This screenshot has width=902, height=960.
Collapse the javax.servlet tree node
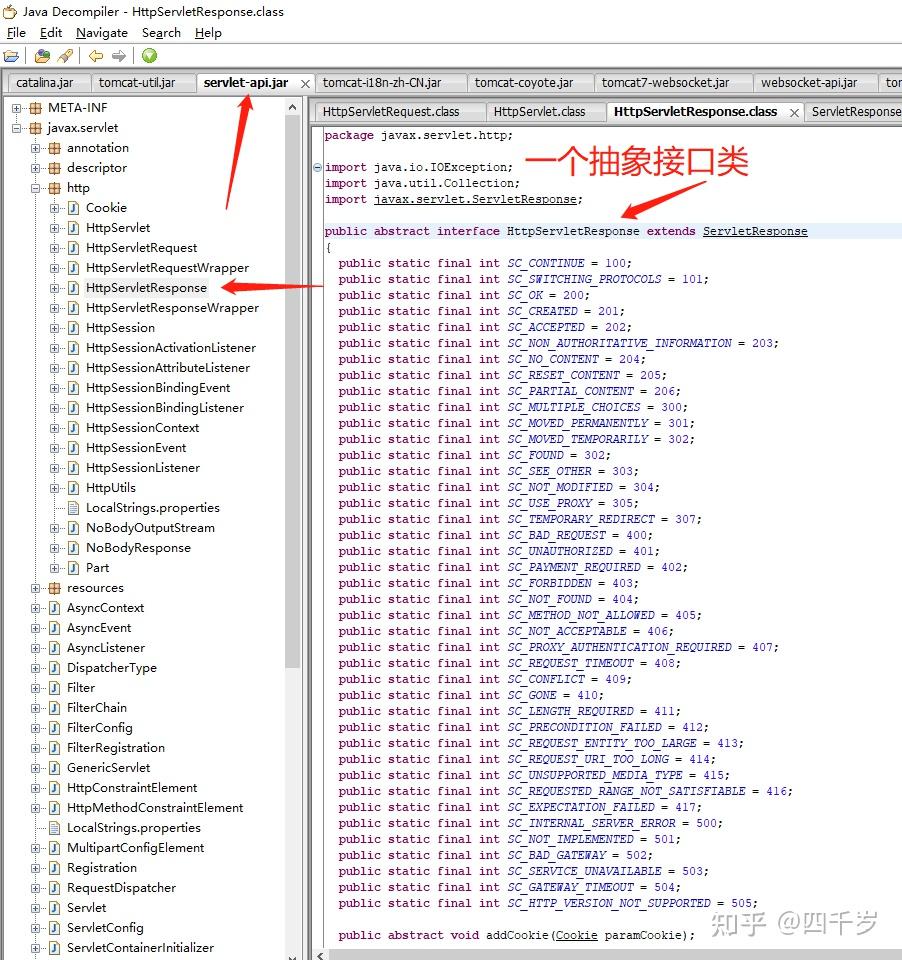point(17,129)
